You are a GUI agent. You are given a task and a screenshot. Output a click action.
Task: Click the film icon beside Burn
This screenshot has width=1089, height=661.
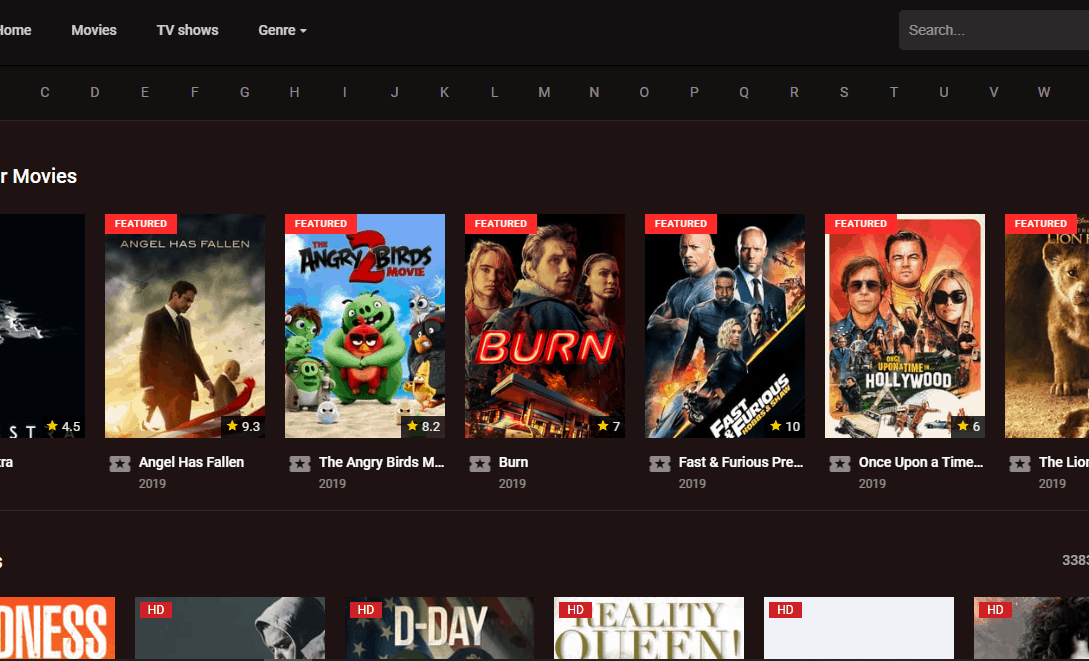click(480, 464)
